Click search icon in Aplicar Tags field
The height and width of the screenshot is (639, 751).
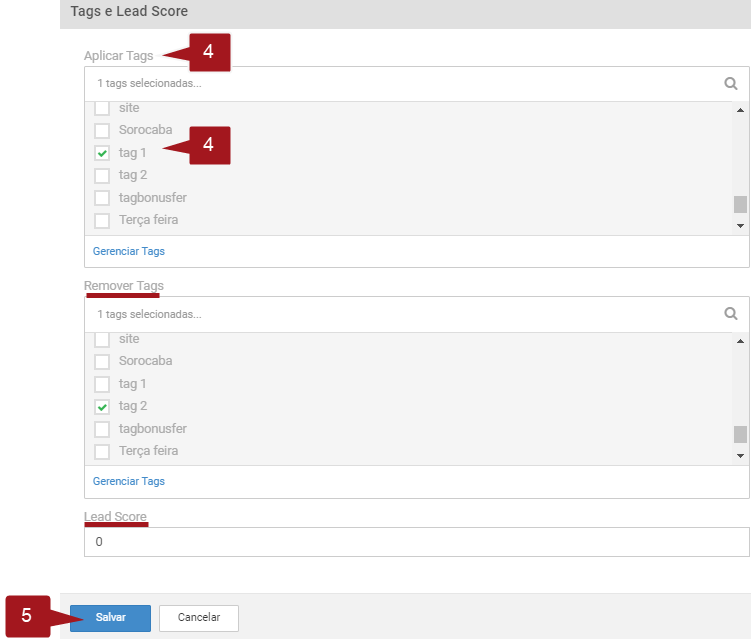[x=731, y=84]
